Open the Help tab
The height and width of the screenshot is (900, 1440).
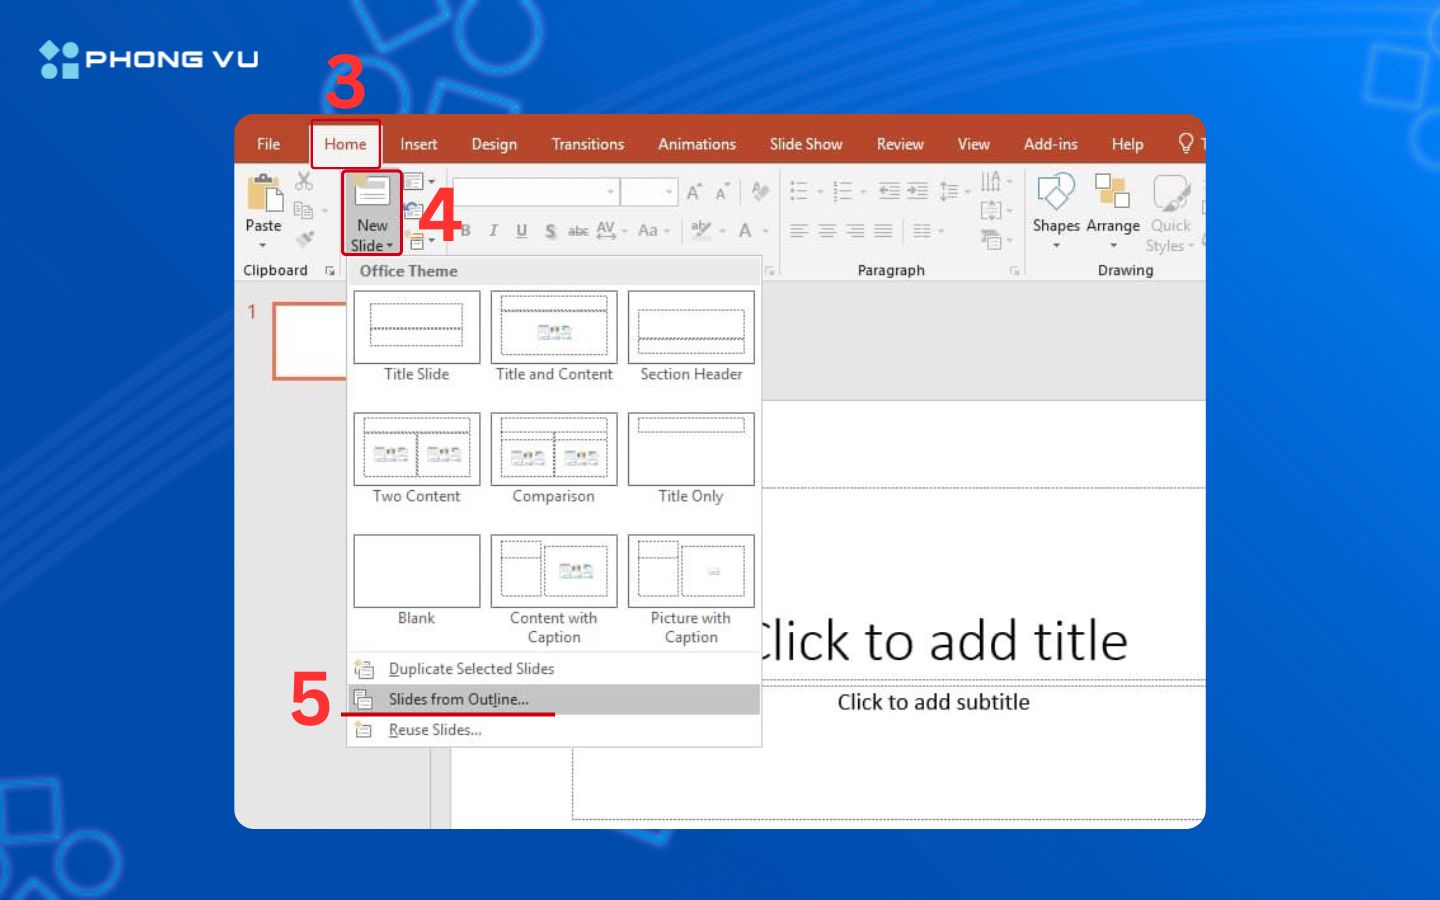tap(1127, 144)
